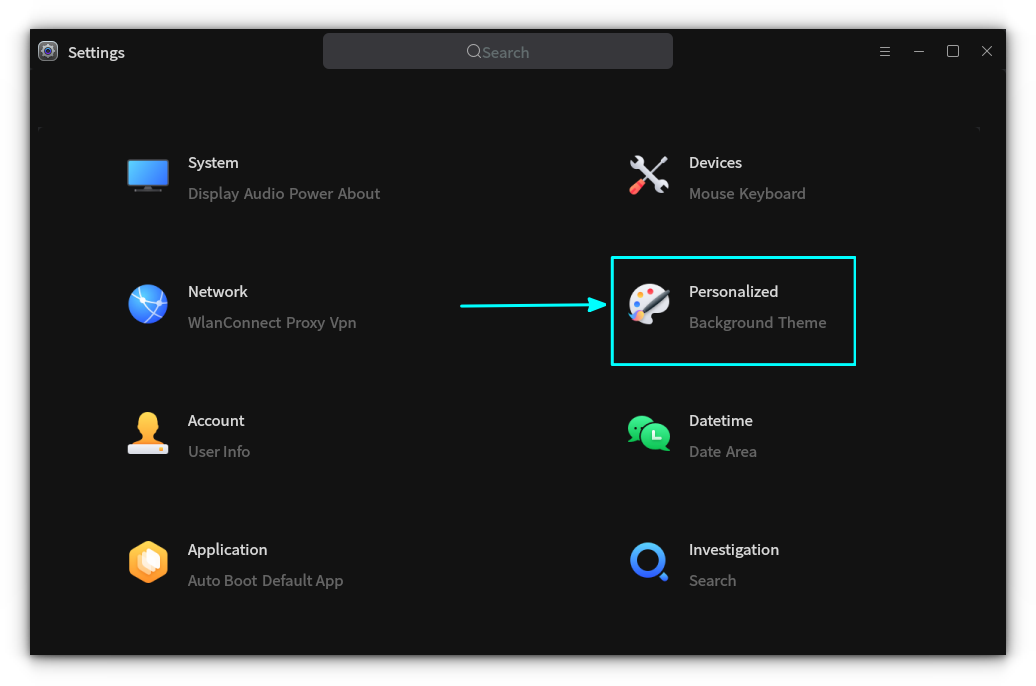The height and width of the screenshot is (686, 1036).
Task: Select the Investigation search icon
Action: [x=648, y=561]
